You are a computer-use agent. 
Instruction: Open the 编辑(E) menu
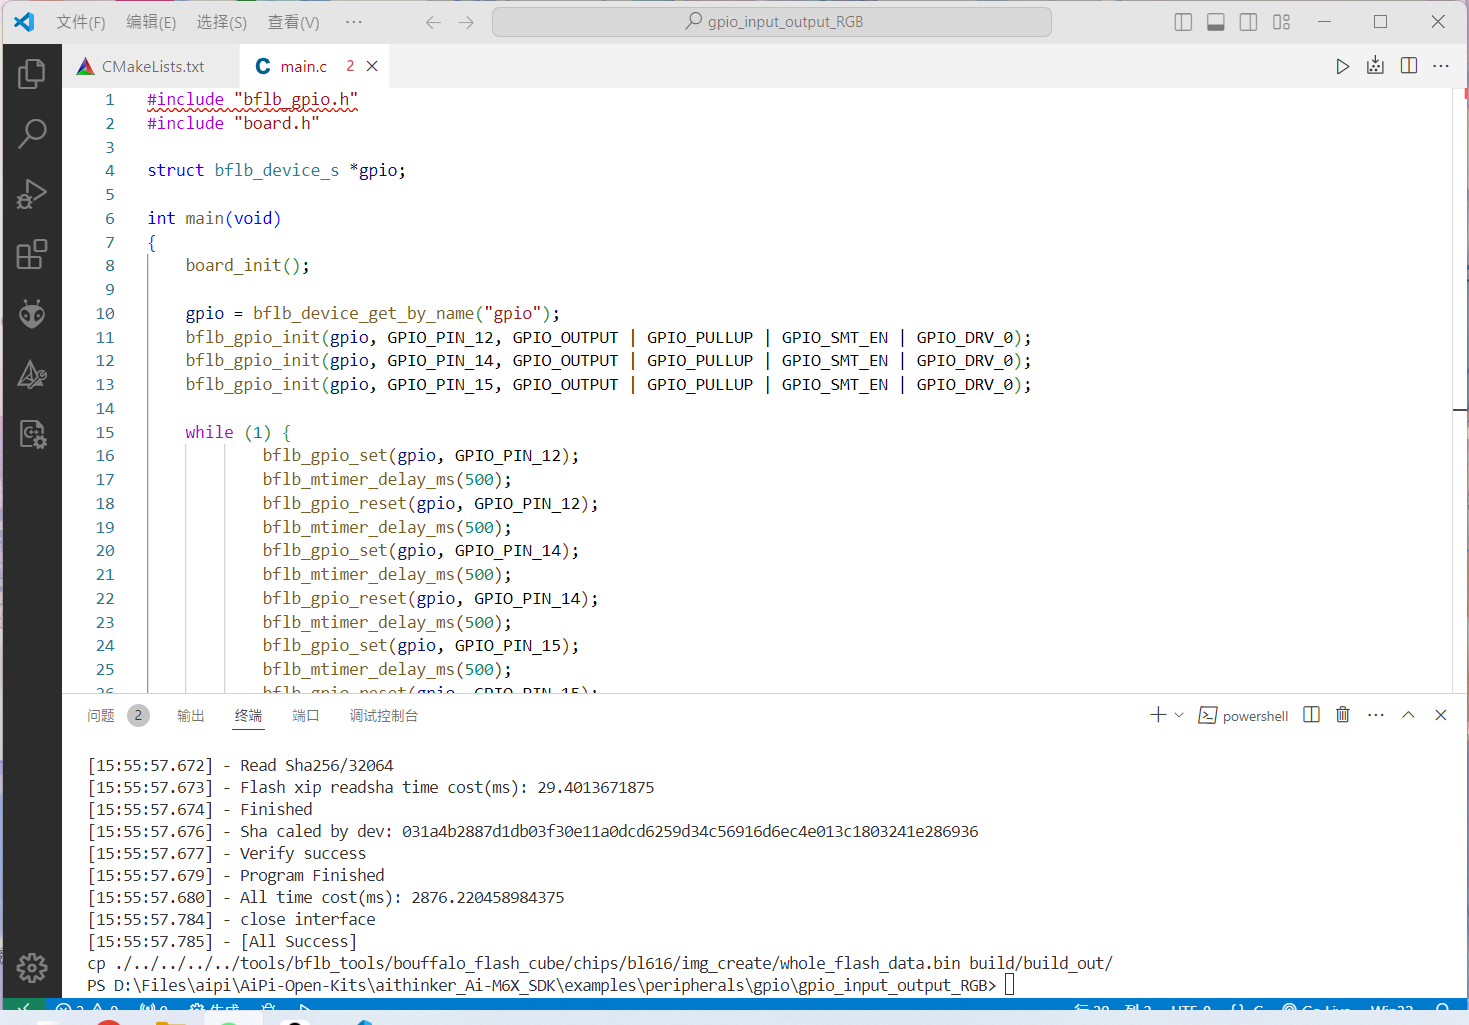click(x=151, y=22)
